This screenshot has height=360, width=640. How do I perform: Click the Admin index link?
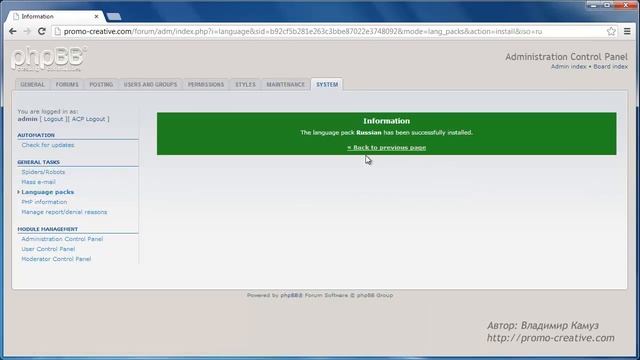(x=569, y=67)
